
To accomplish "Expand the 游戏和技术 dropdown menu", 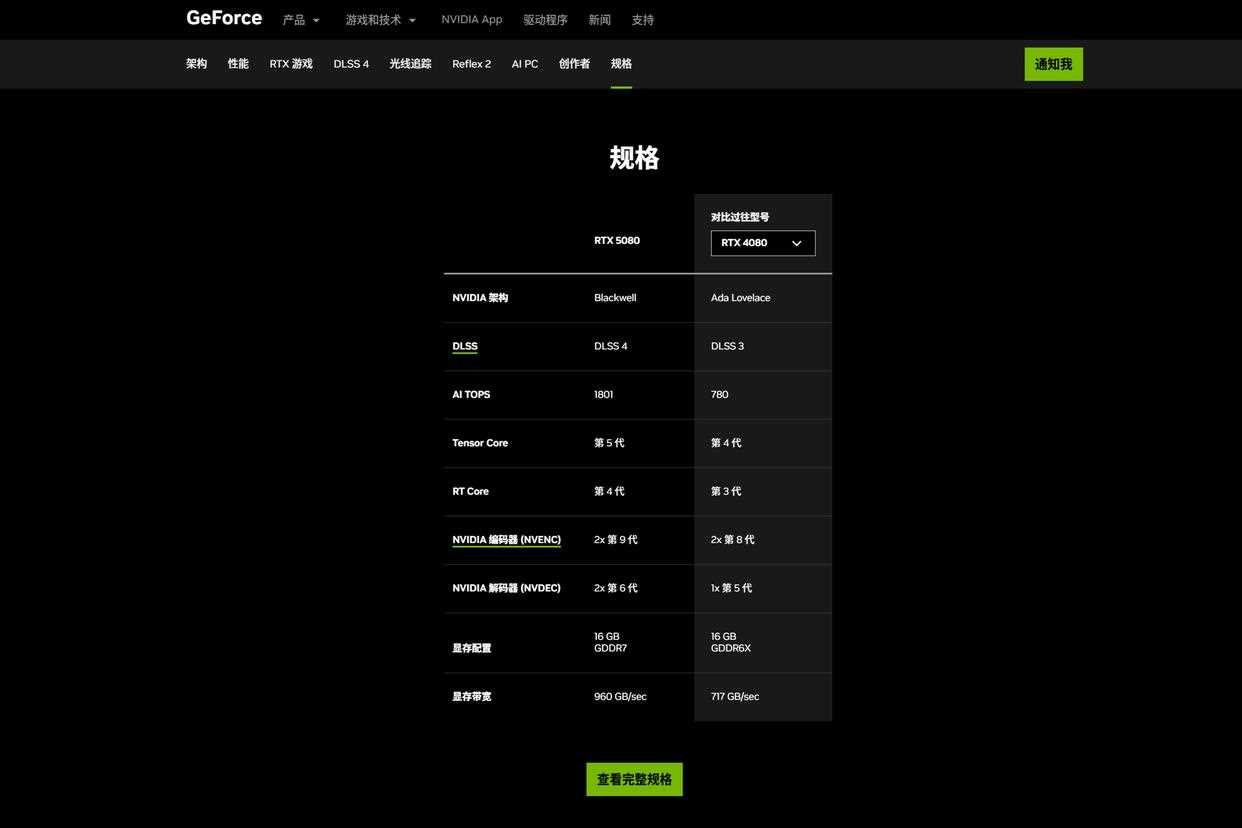I will [x=380, y=20].
